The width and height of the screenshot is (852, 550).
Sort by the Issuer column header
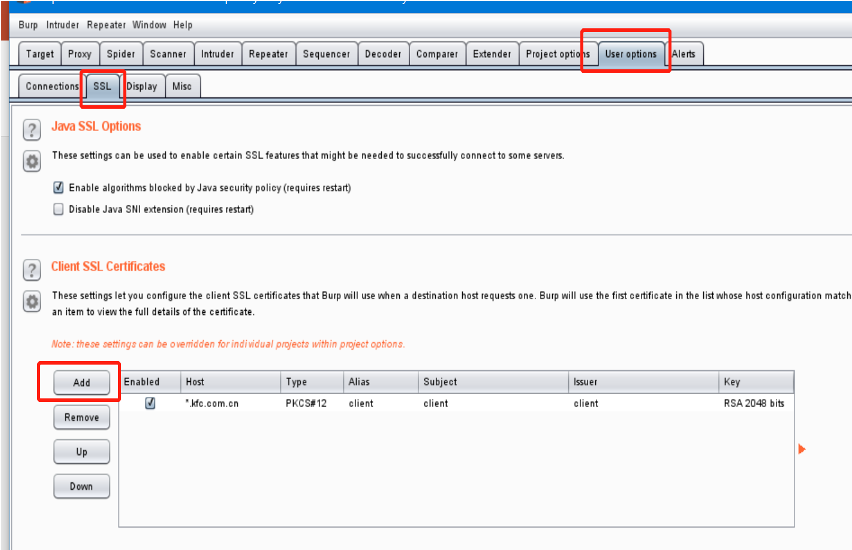(x=643, y=382)
